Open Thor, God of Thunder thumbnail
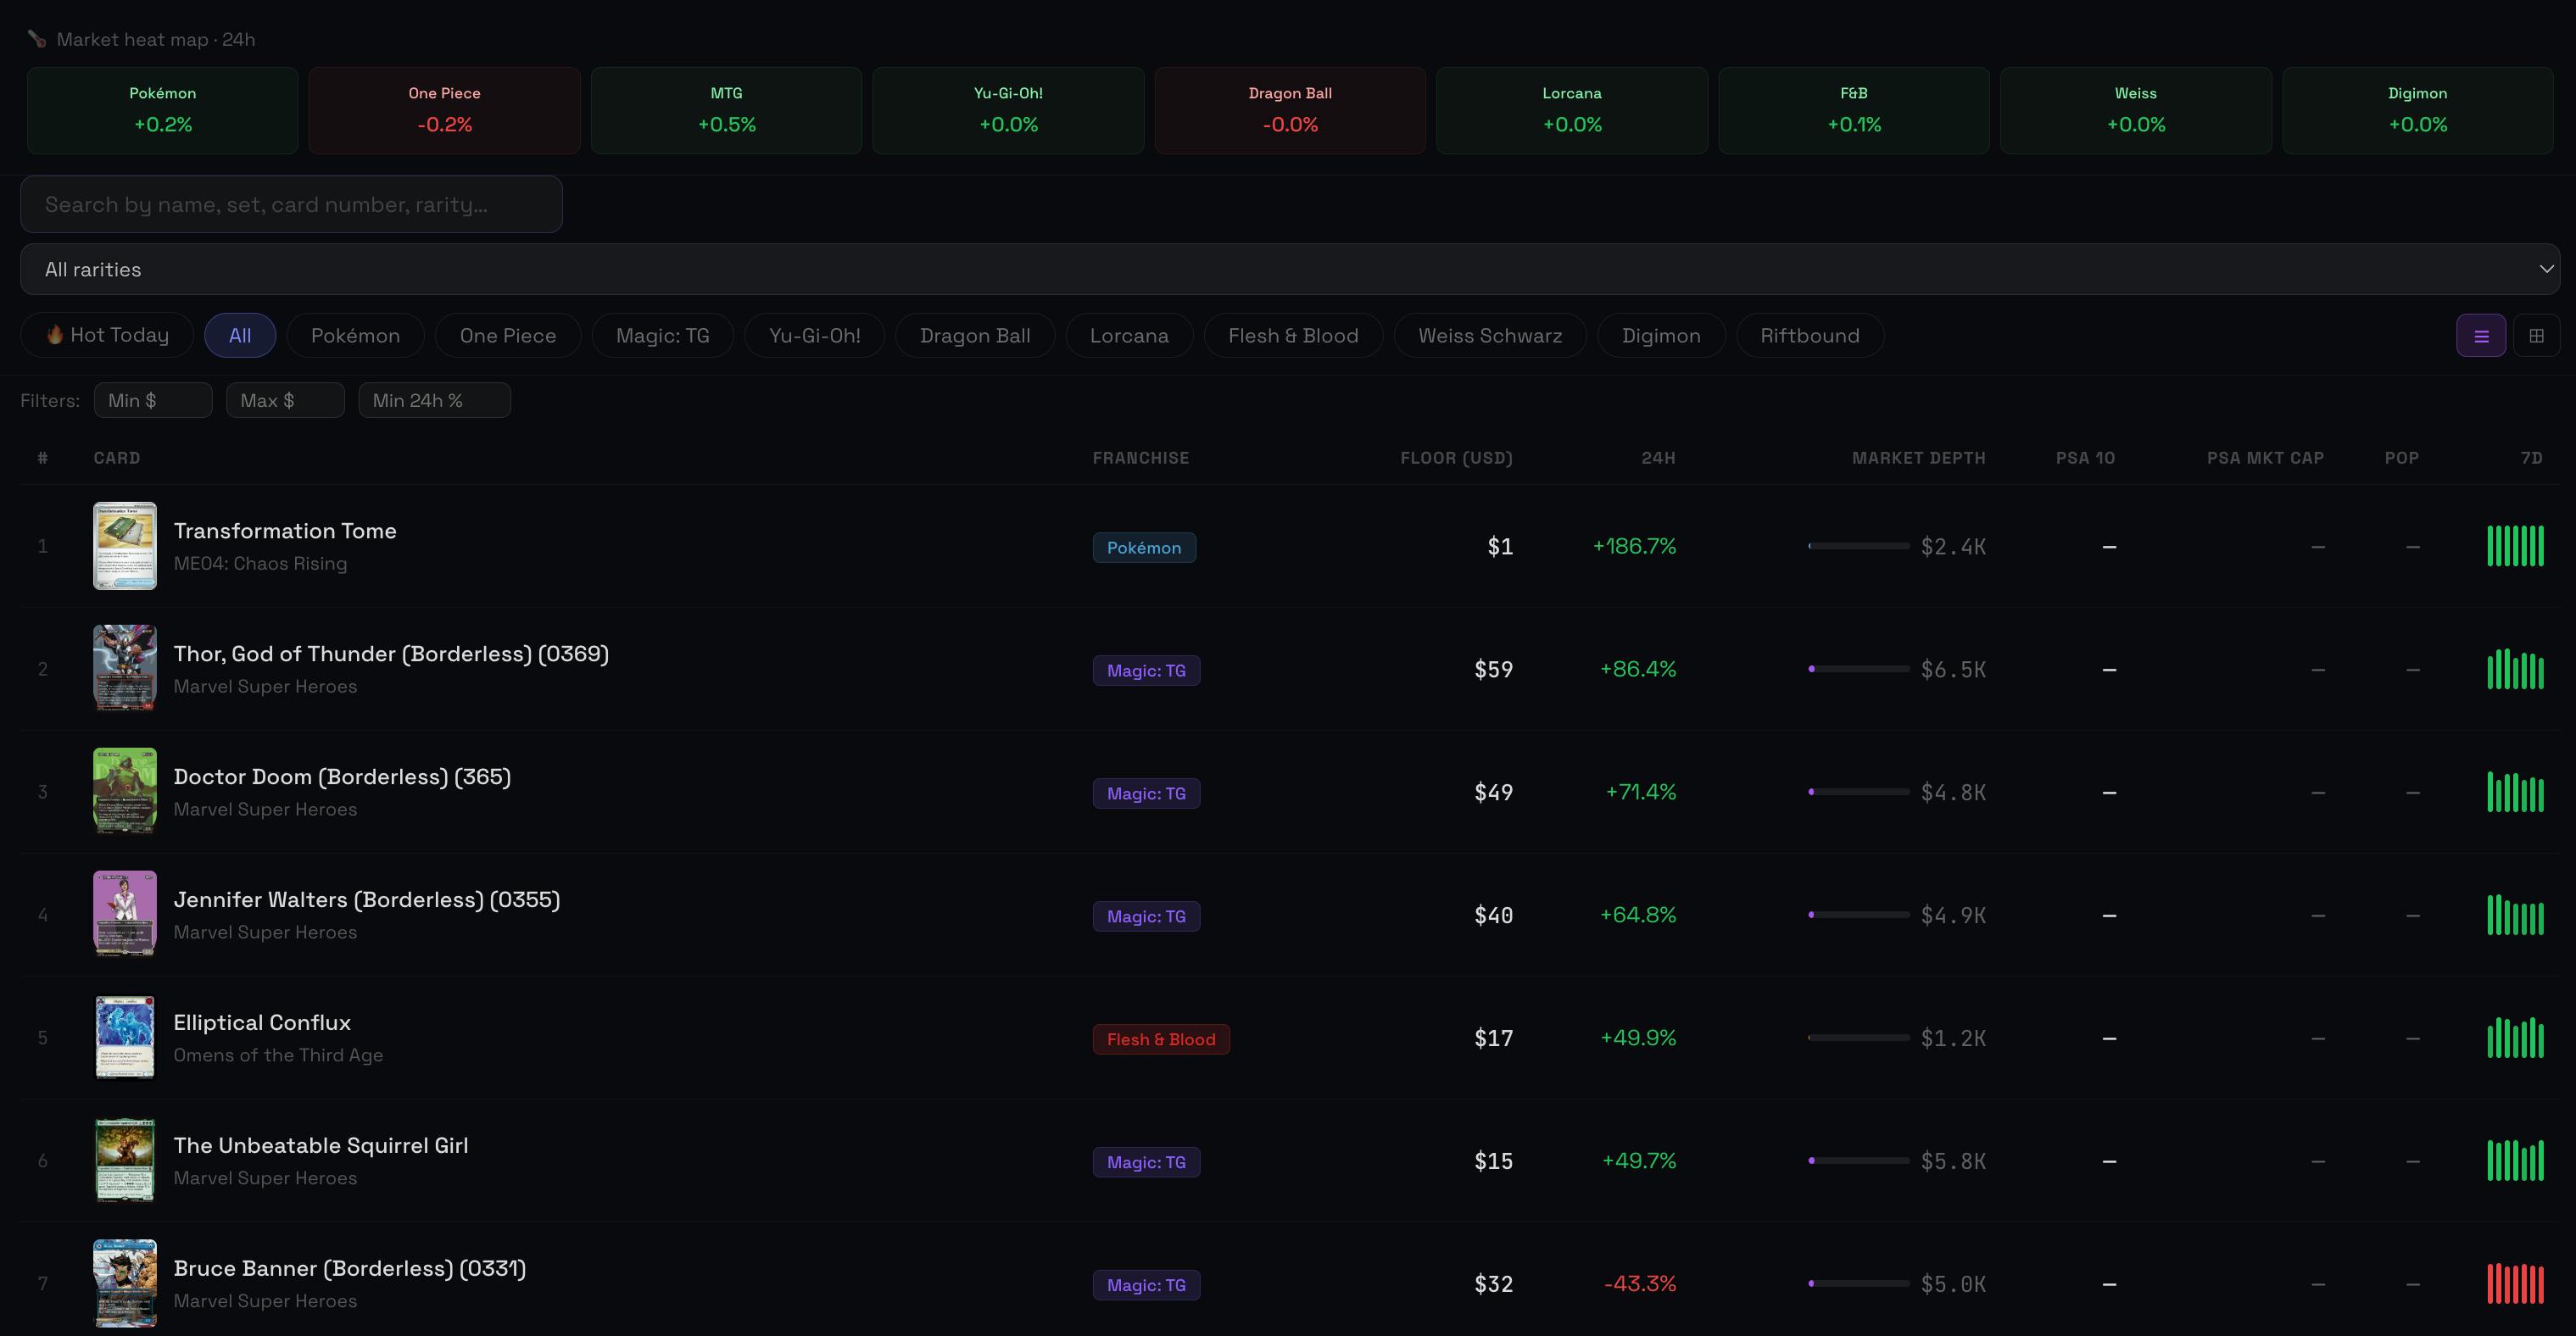The width and height of the screenshot is (2576, 1336). click(125, 669)
